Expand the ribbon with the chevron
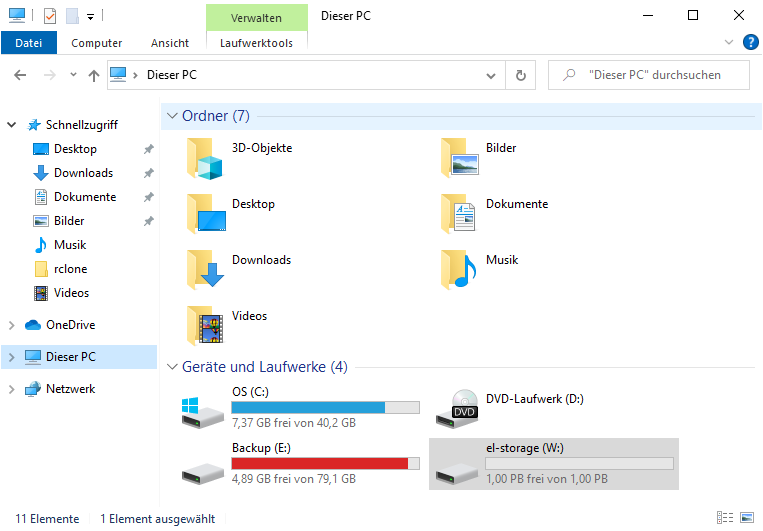This screenshot has width=763, height=531. coord(729,42)
